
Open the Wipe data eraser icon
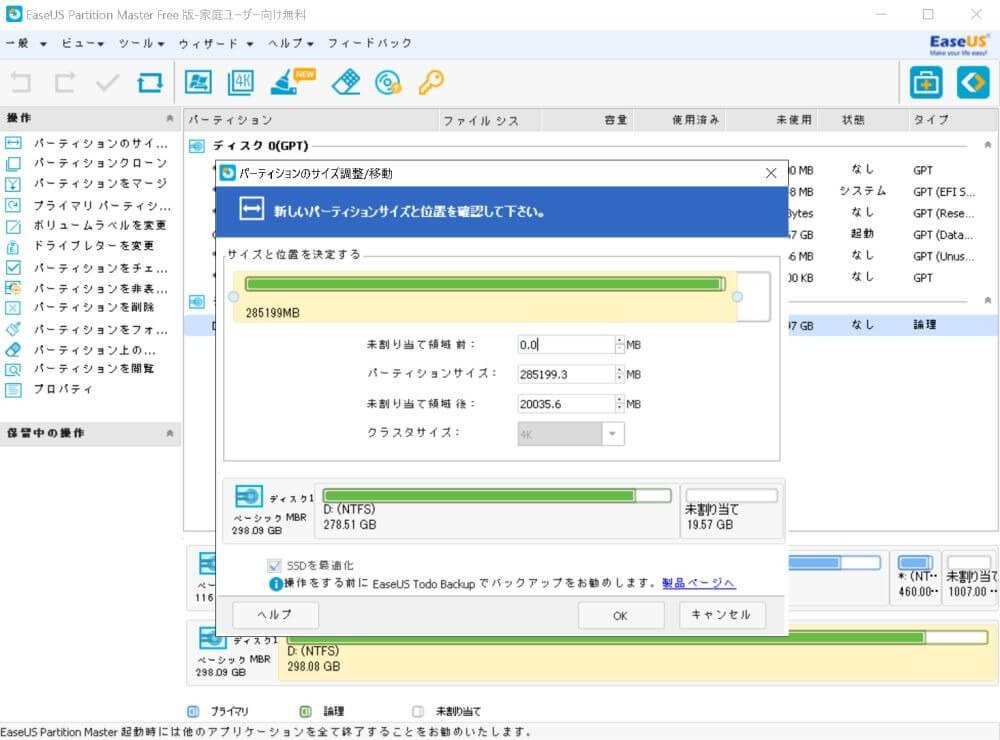(346, 82)
